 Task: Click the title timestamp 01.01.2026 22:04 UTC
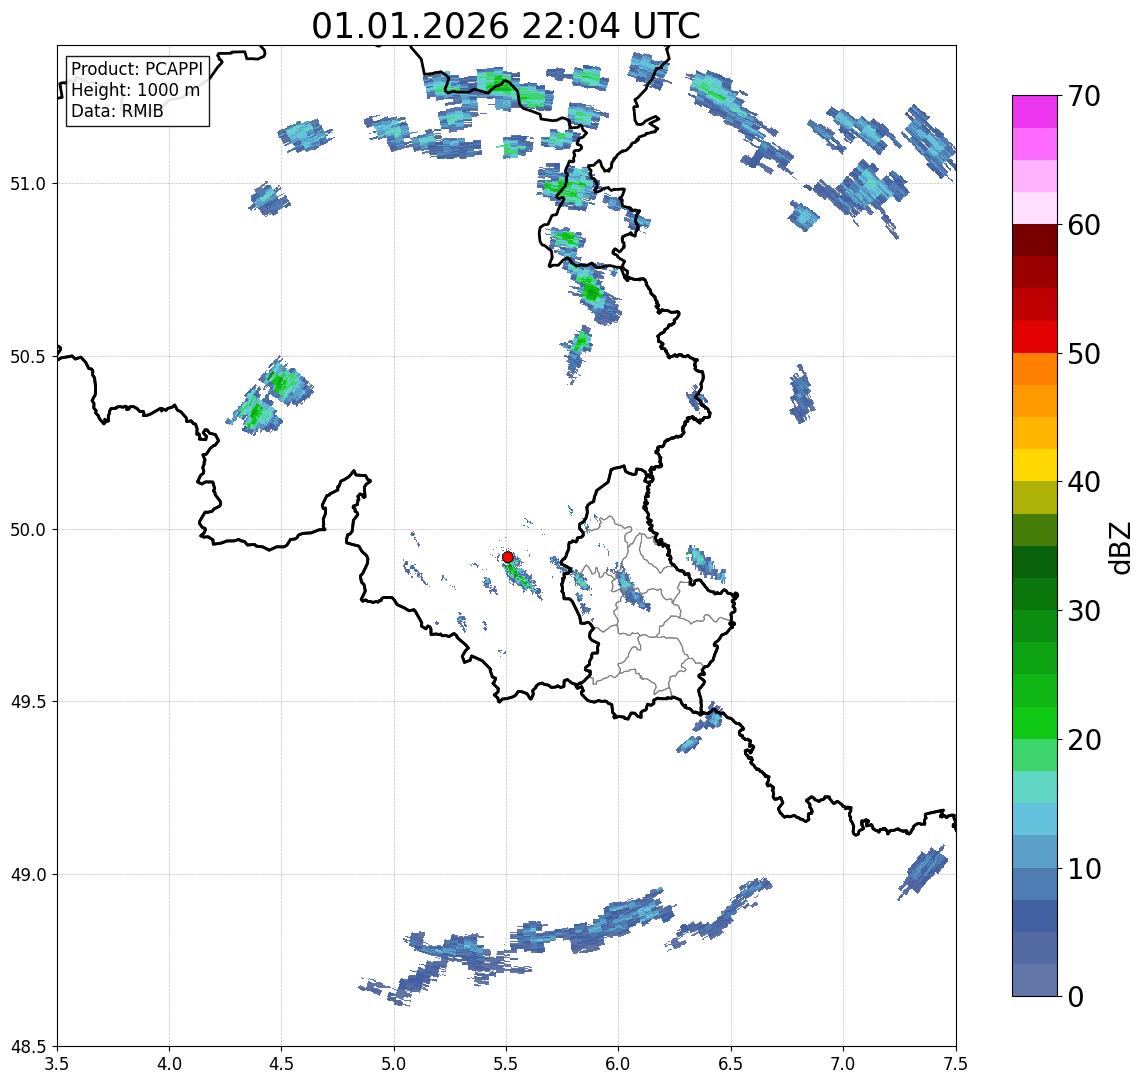coord(506,26)
